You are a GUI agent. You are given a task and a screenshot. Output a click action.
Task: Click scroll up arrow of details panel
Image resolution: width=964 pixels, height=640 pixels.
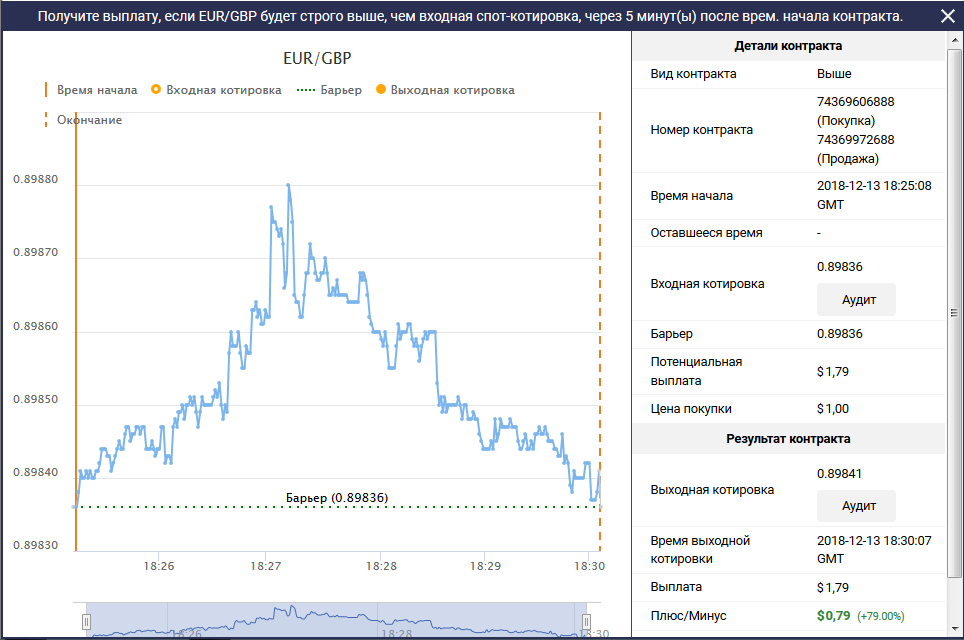coord(955,40)
